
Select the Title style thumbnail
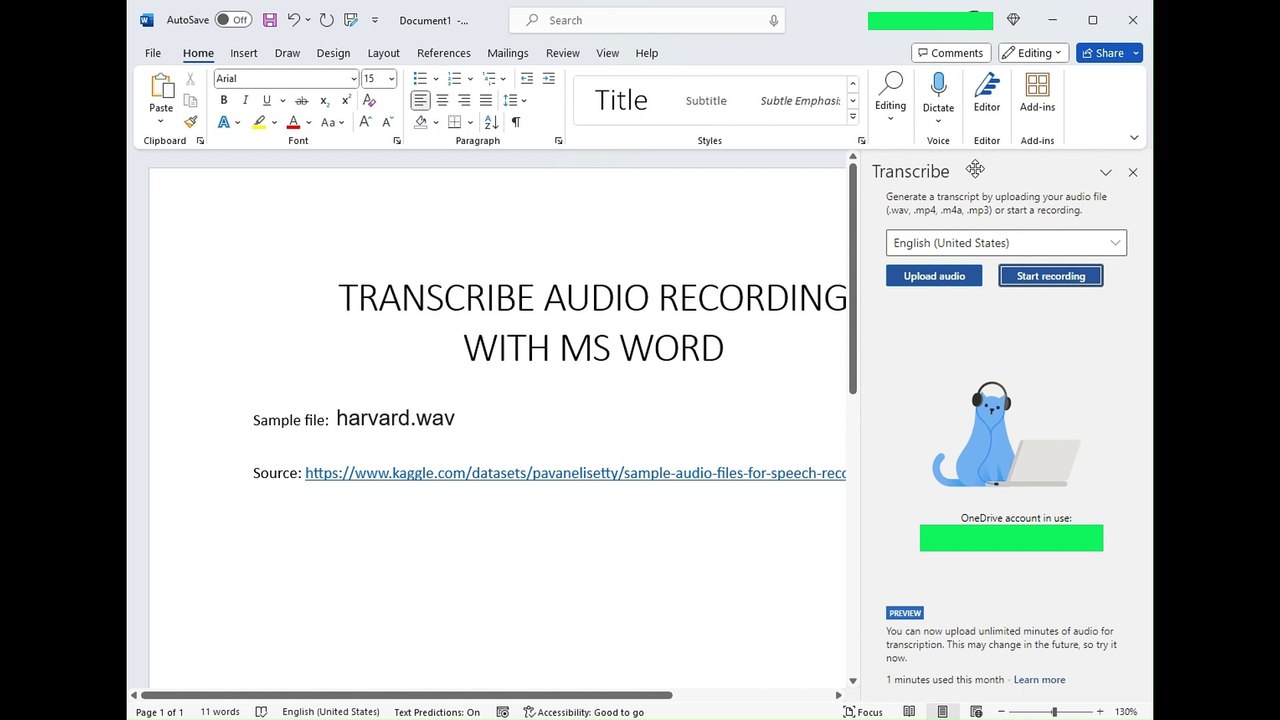click(x=621, y=100)
